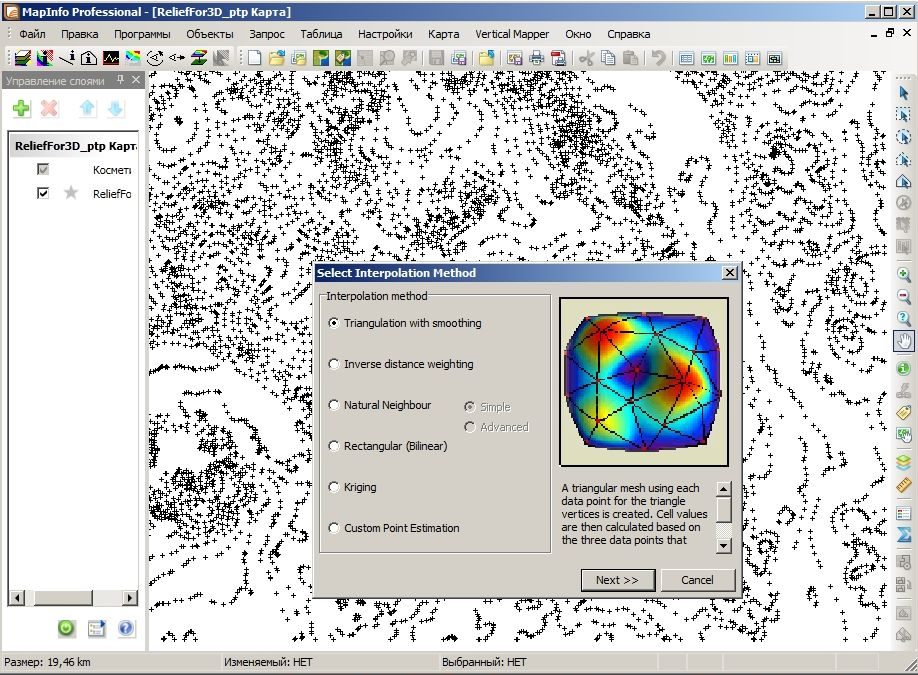Click the Next >> button
Image resolution: width=918 pixels, height=675 pixels.
(618, 580)
